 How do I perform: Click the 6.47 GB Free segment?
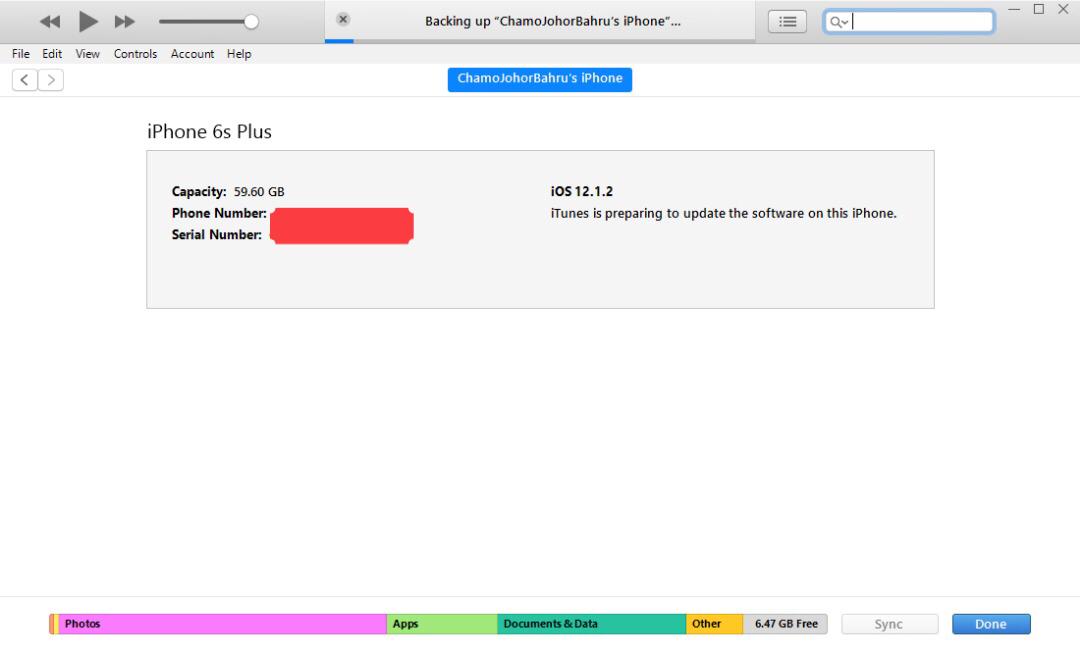click(786, 624)
